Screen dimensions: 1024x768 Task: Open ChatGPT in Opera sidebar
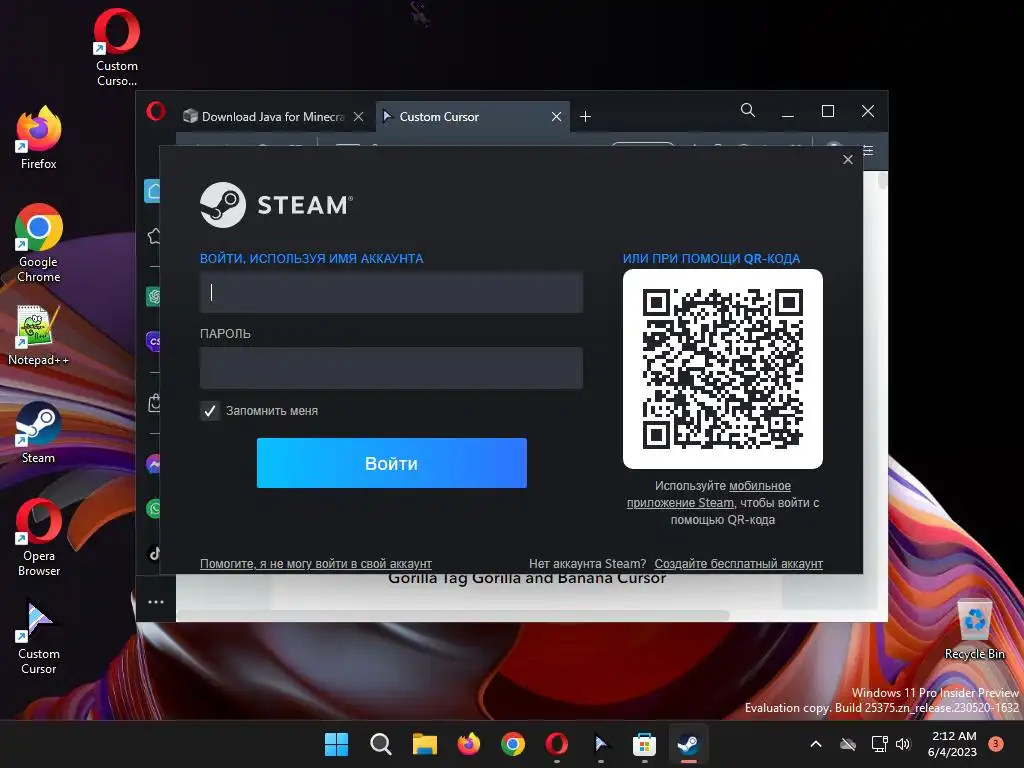(153, 296)
